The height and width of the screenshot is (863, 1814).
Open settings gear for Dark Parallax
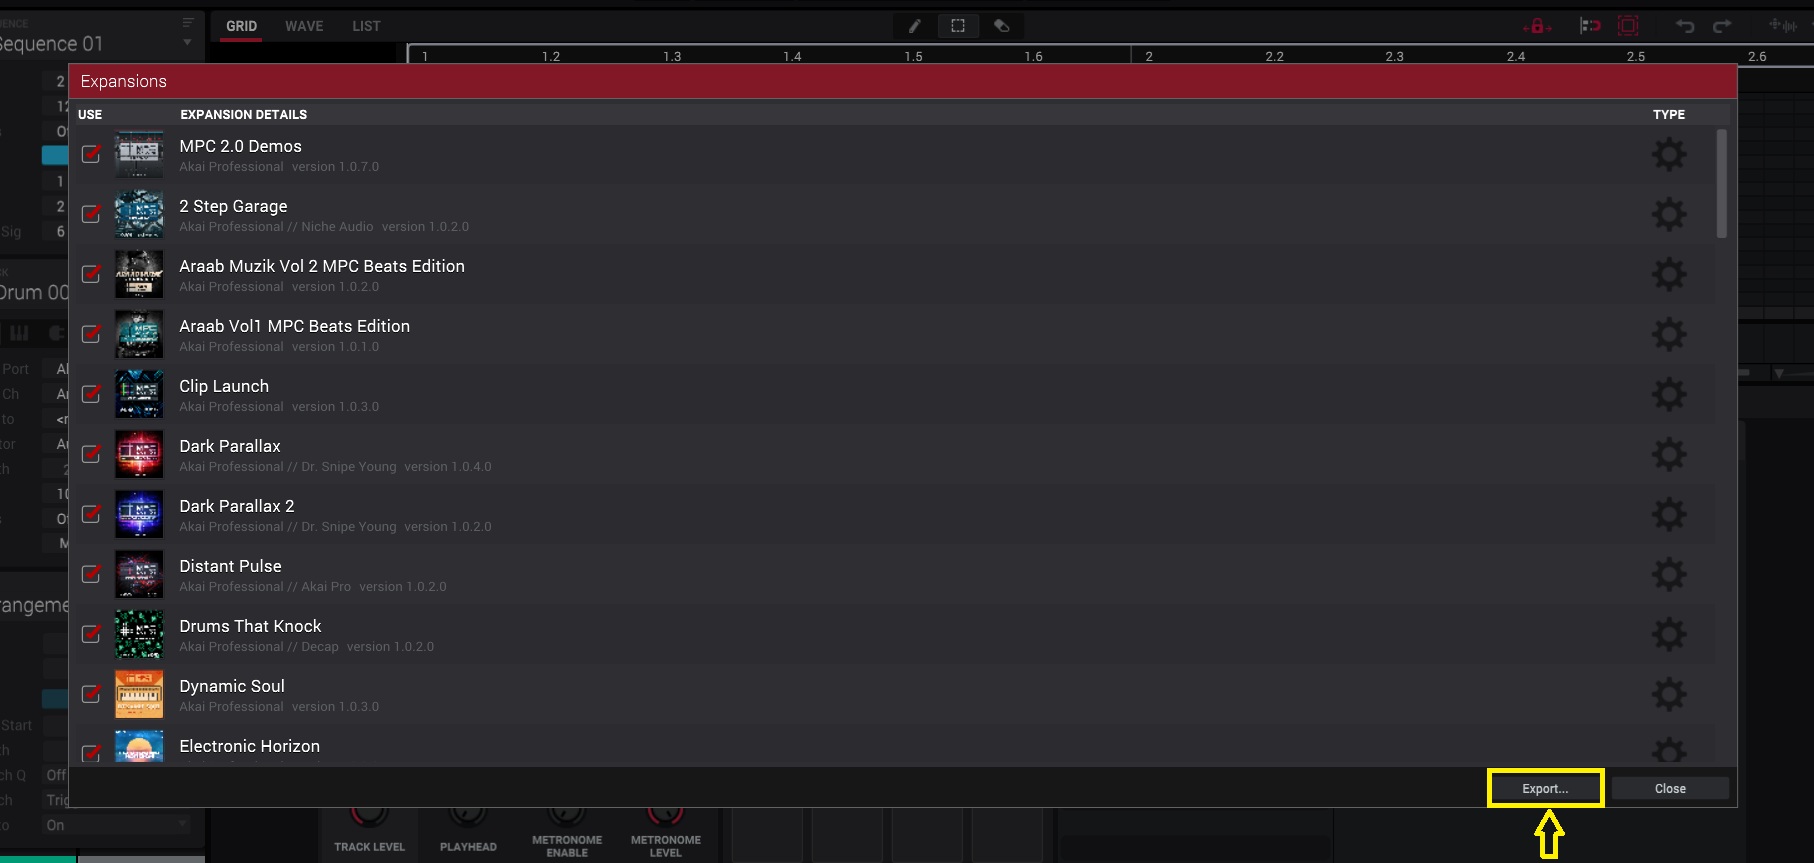[1668, 454]
